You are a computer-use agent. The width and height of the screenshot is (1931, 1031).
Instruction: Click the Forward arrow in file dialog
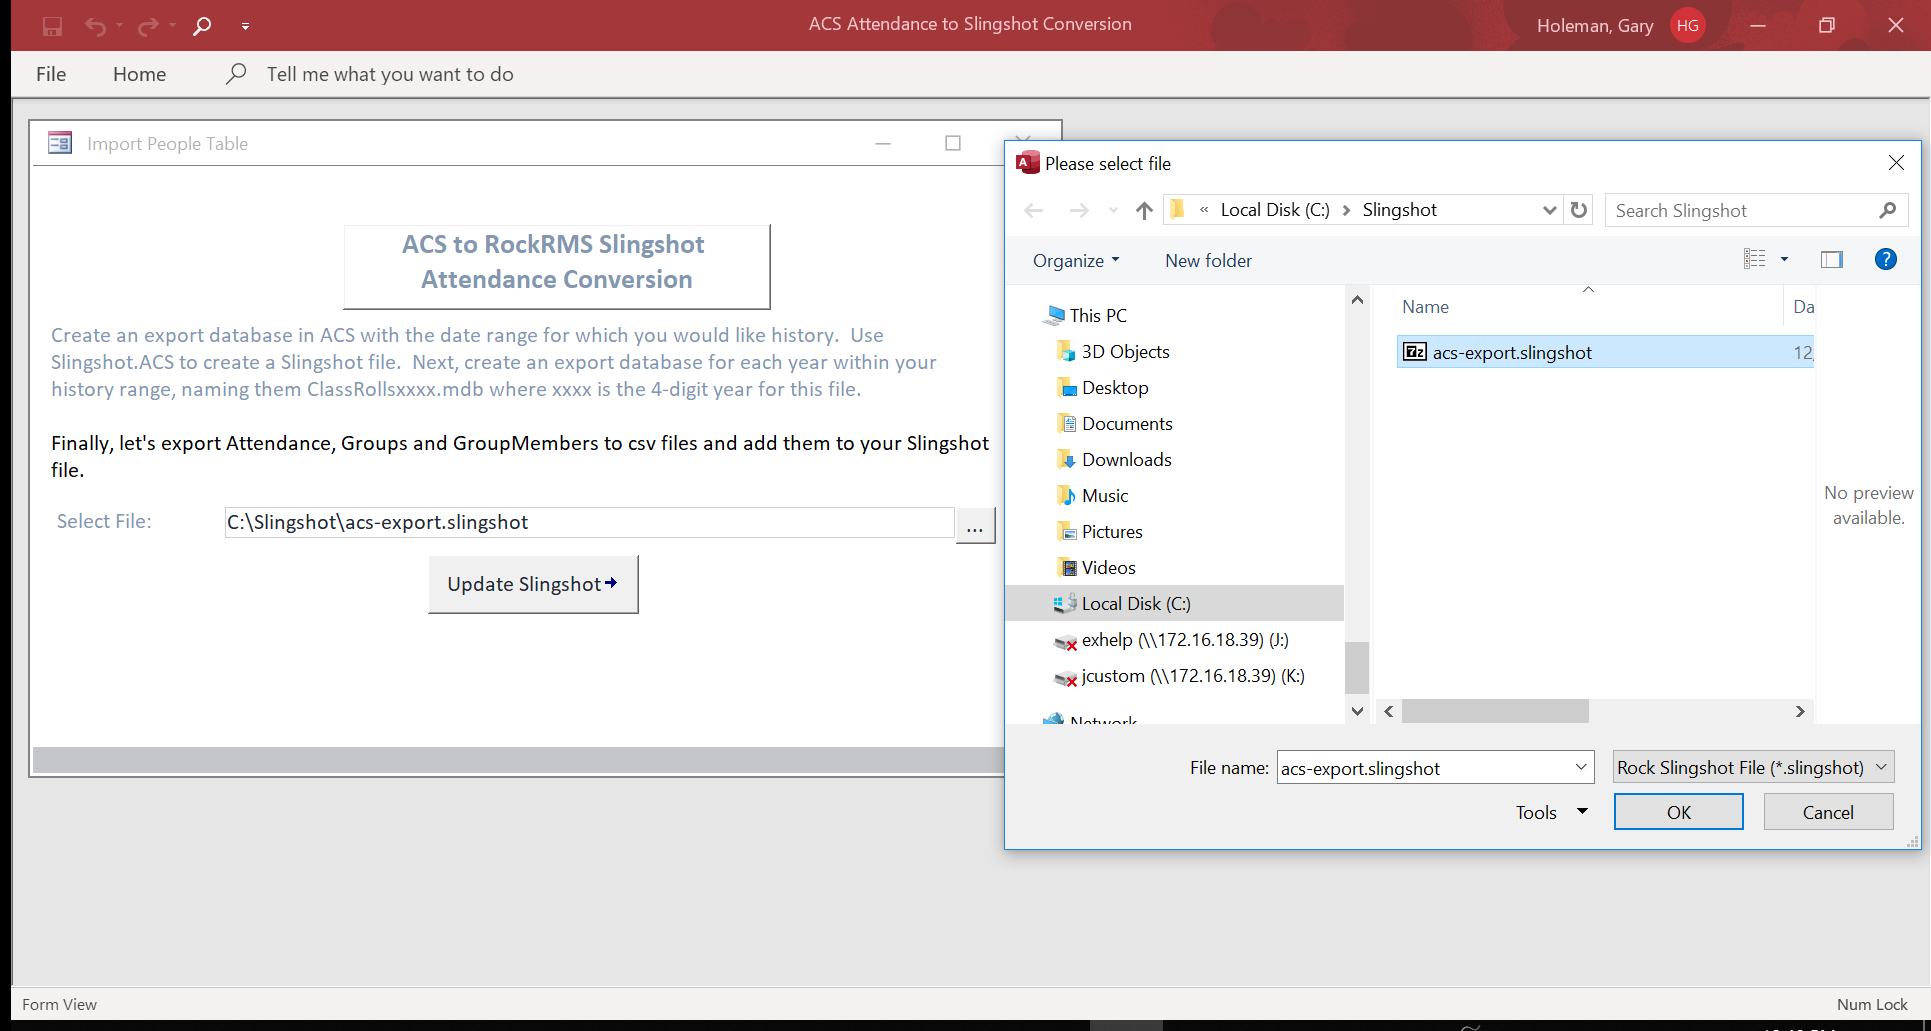pos(1079,210)
